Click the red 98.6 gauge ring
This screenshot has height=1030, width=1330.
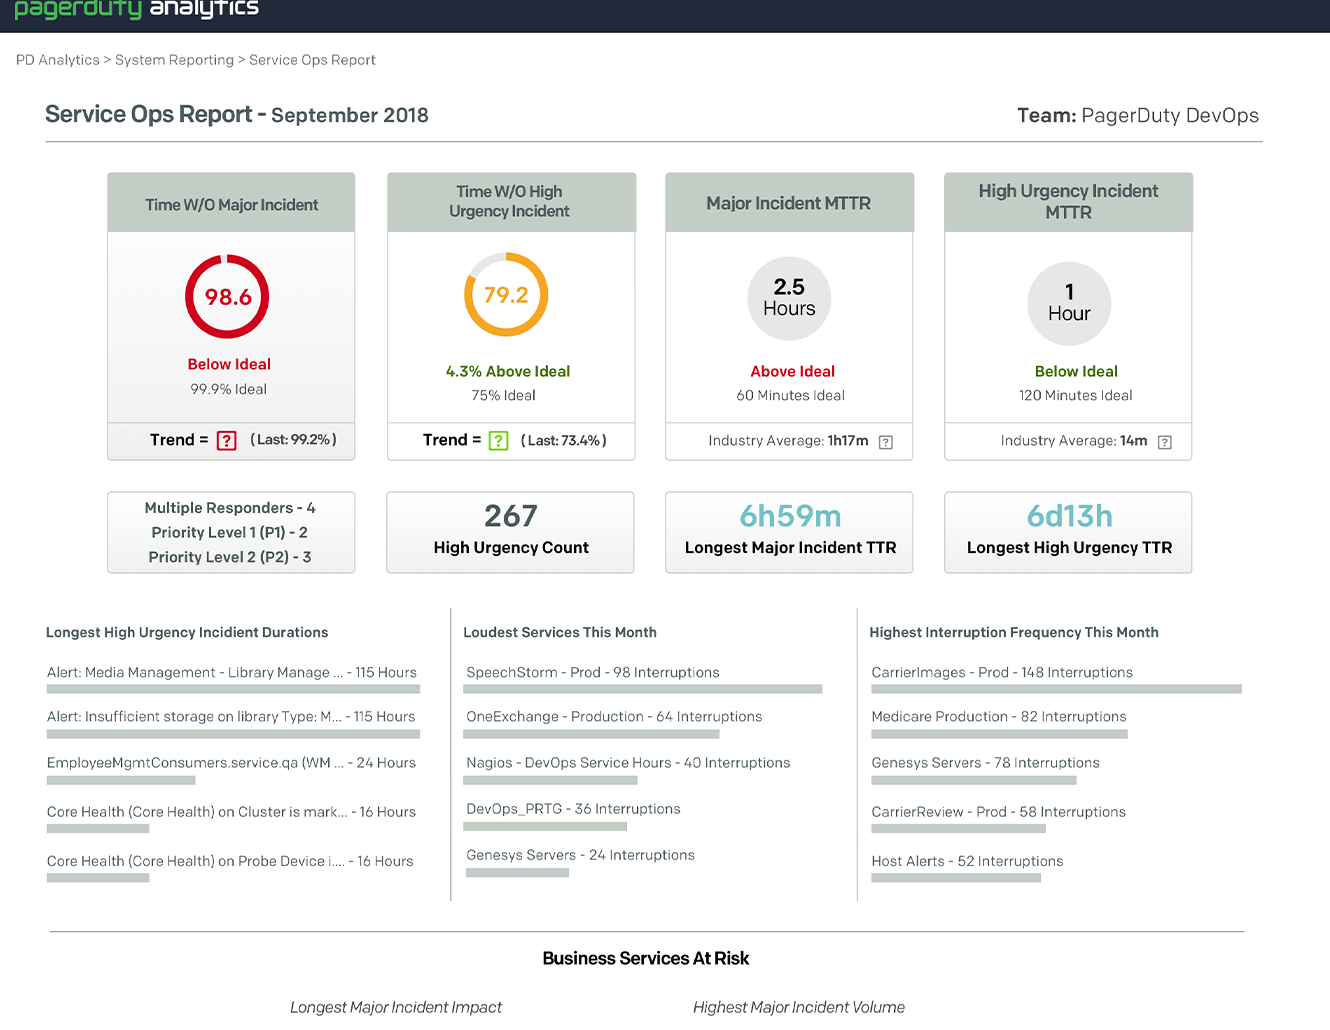228,297
